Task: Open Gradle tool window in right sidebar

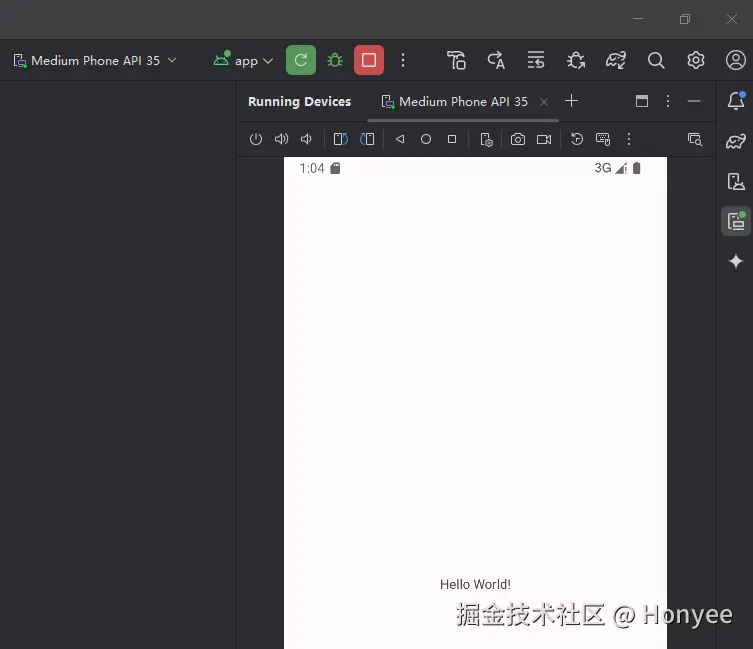Action: pyautogui.click(x=736, y=141)
